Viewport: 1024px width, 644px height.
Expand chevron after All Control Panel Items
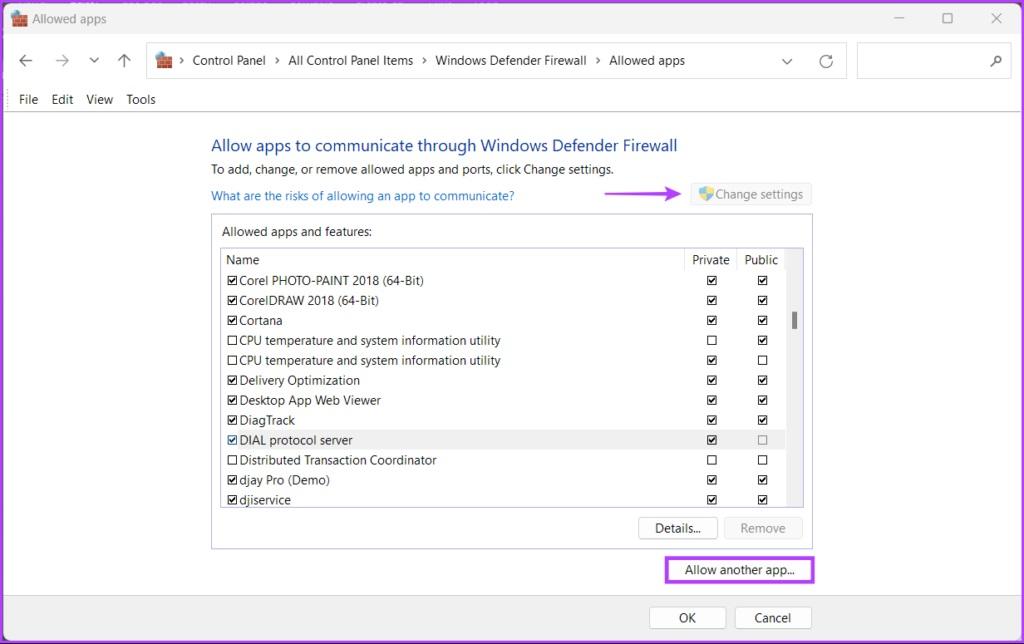(424, 61)
